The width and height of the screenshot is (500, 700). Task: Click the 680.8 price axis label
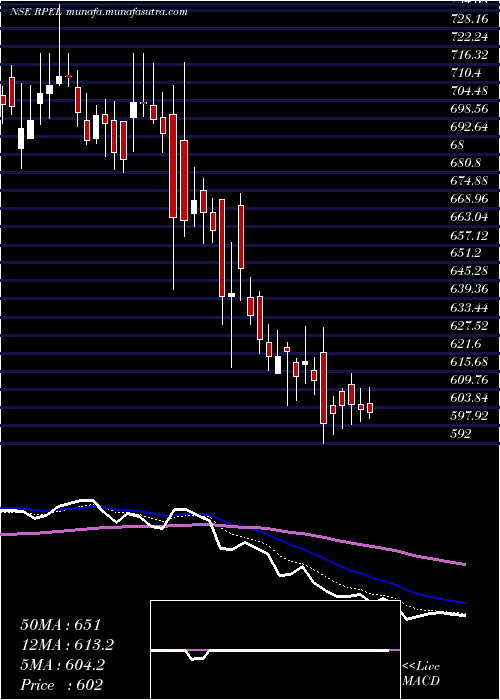tap(466, 163)
